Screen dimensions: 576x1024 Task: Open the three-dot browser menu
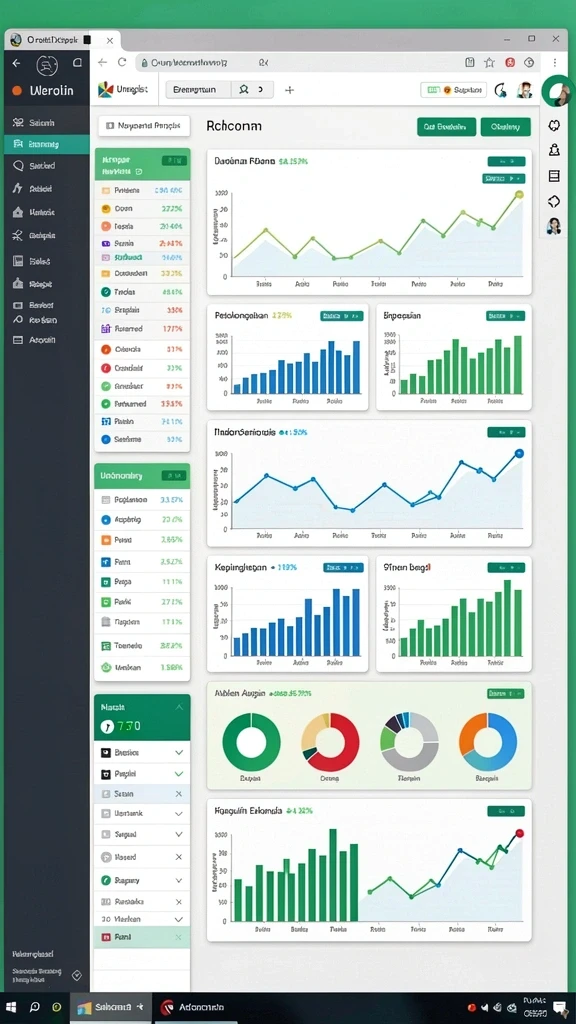[x=554, y=62]
